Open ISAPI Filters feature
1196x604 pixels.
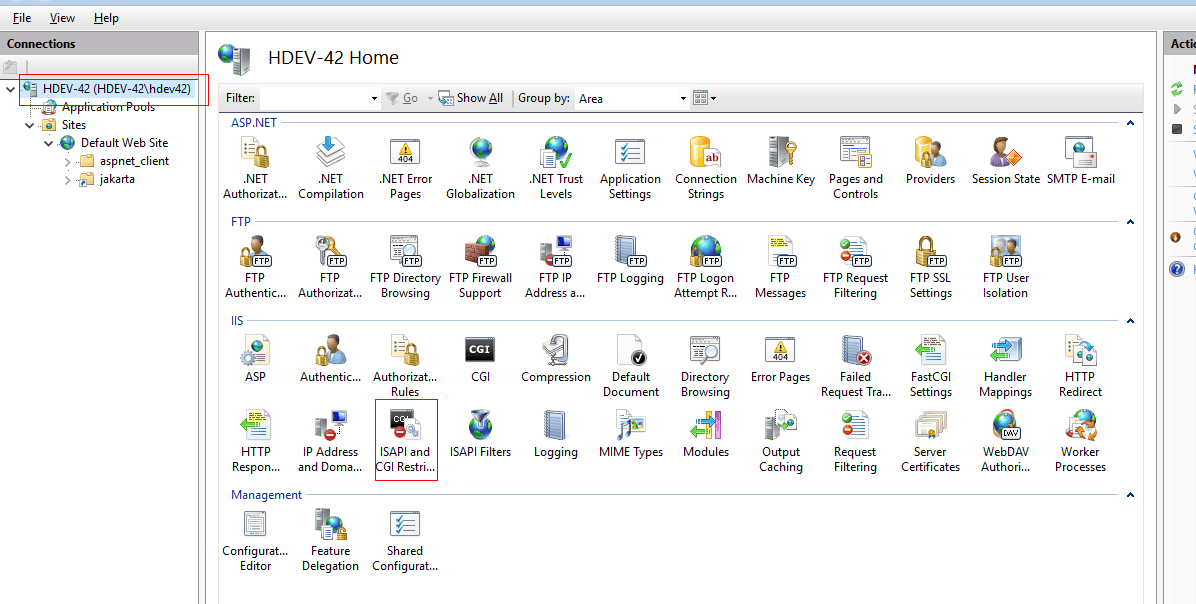coord(481,434)
